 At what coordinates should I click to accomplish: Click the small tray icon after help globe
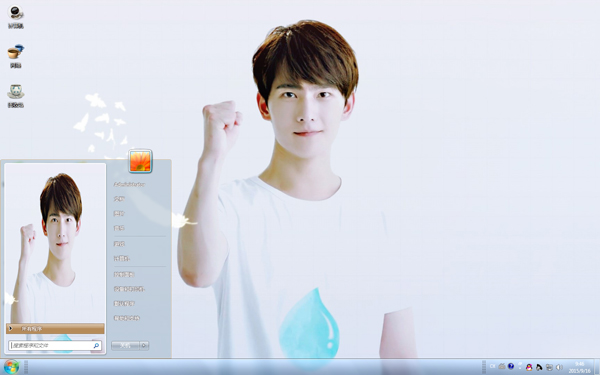[x=520, y=365]
